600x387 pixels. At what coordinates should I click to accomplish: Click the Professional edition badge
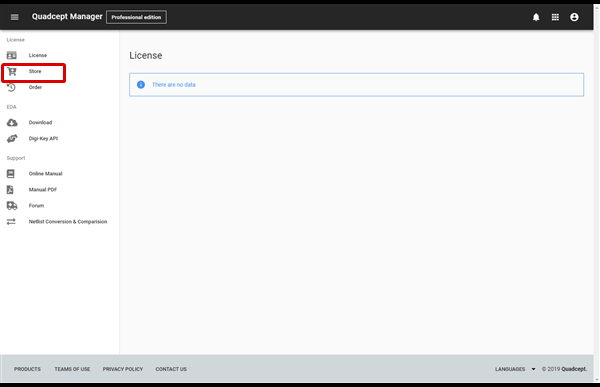[136, 17]
